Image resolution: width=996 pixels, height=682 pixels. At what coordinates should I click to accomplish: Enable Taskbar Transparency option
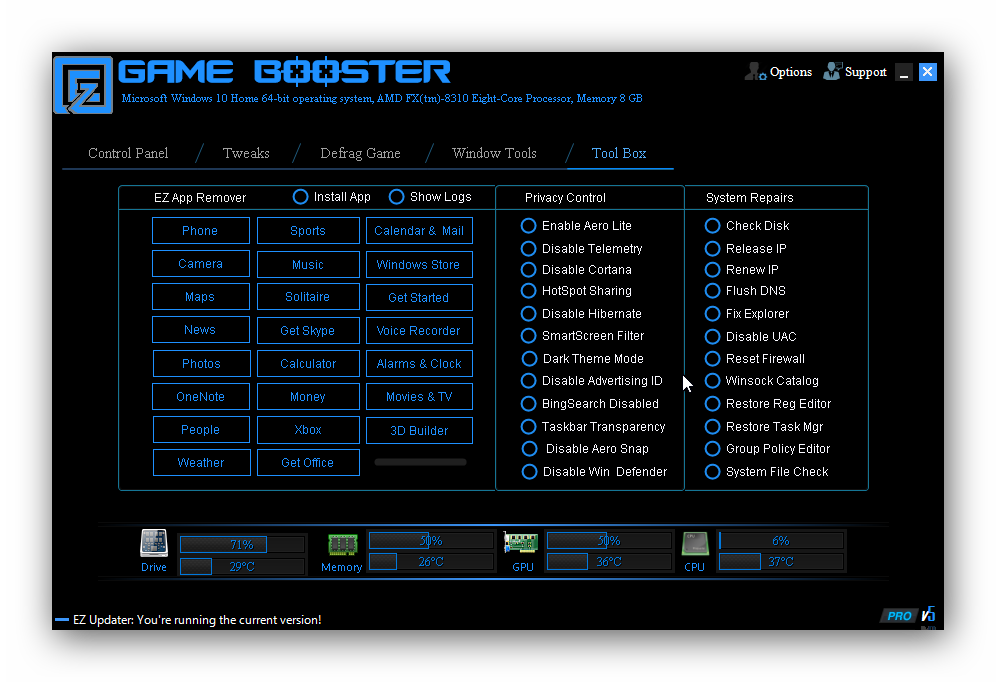(x=528, y=427)
